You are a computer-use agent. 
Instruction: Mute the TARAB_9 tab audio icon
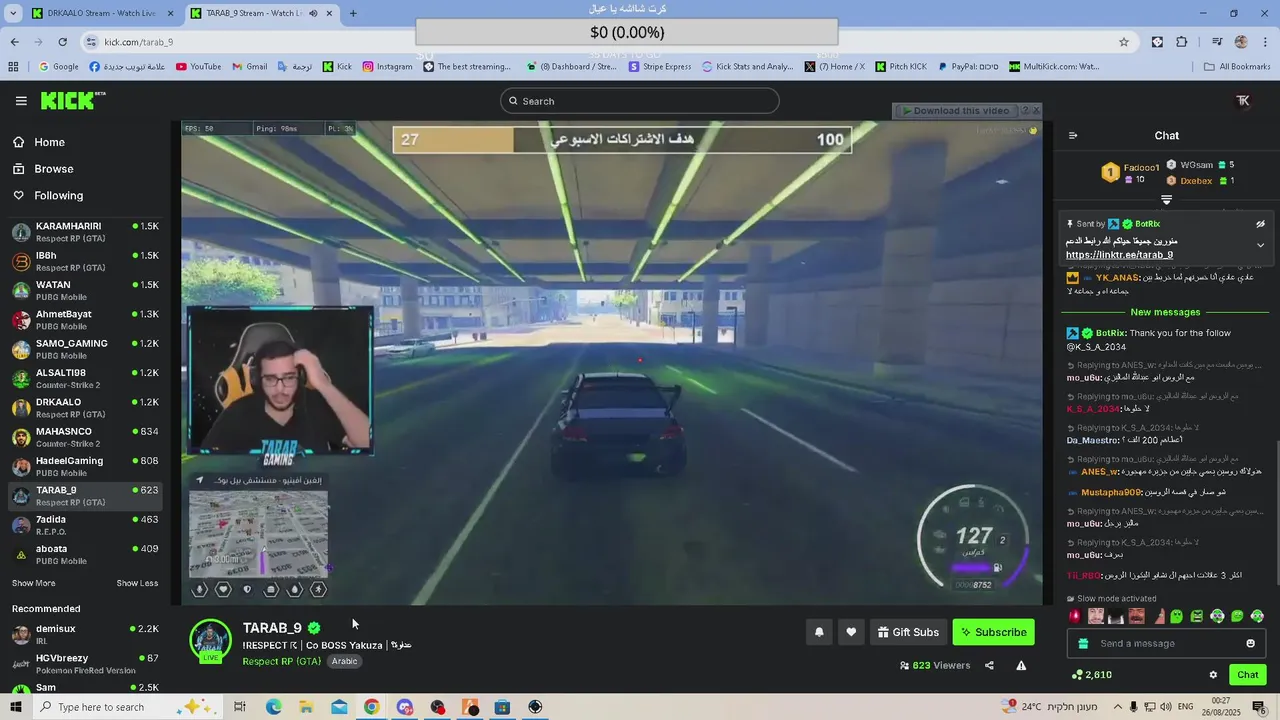pos(313,13)
